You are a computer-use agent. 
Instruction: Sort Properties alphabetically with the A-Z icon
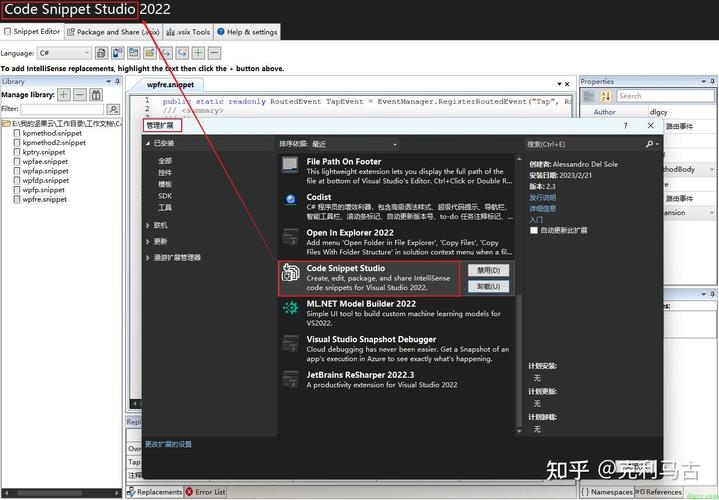606,96
